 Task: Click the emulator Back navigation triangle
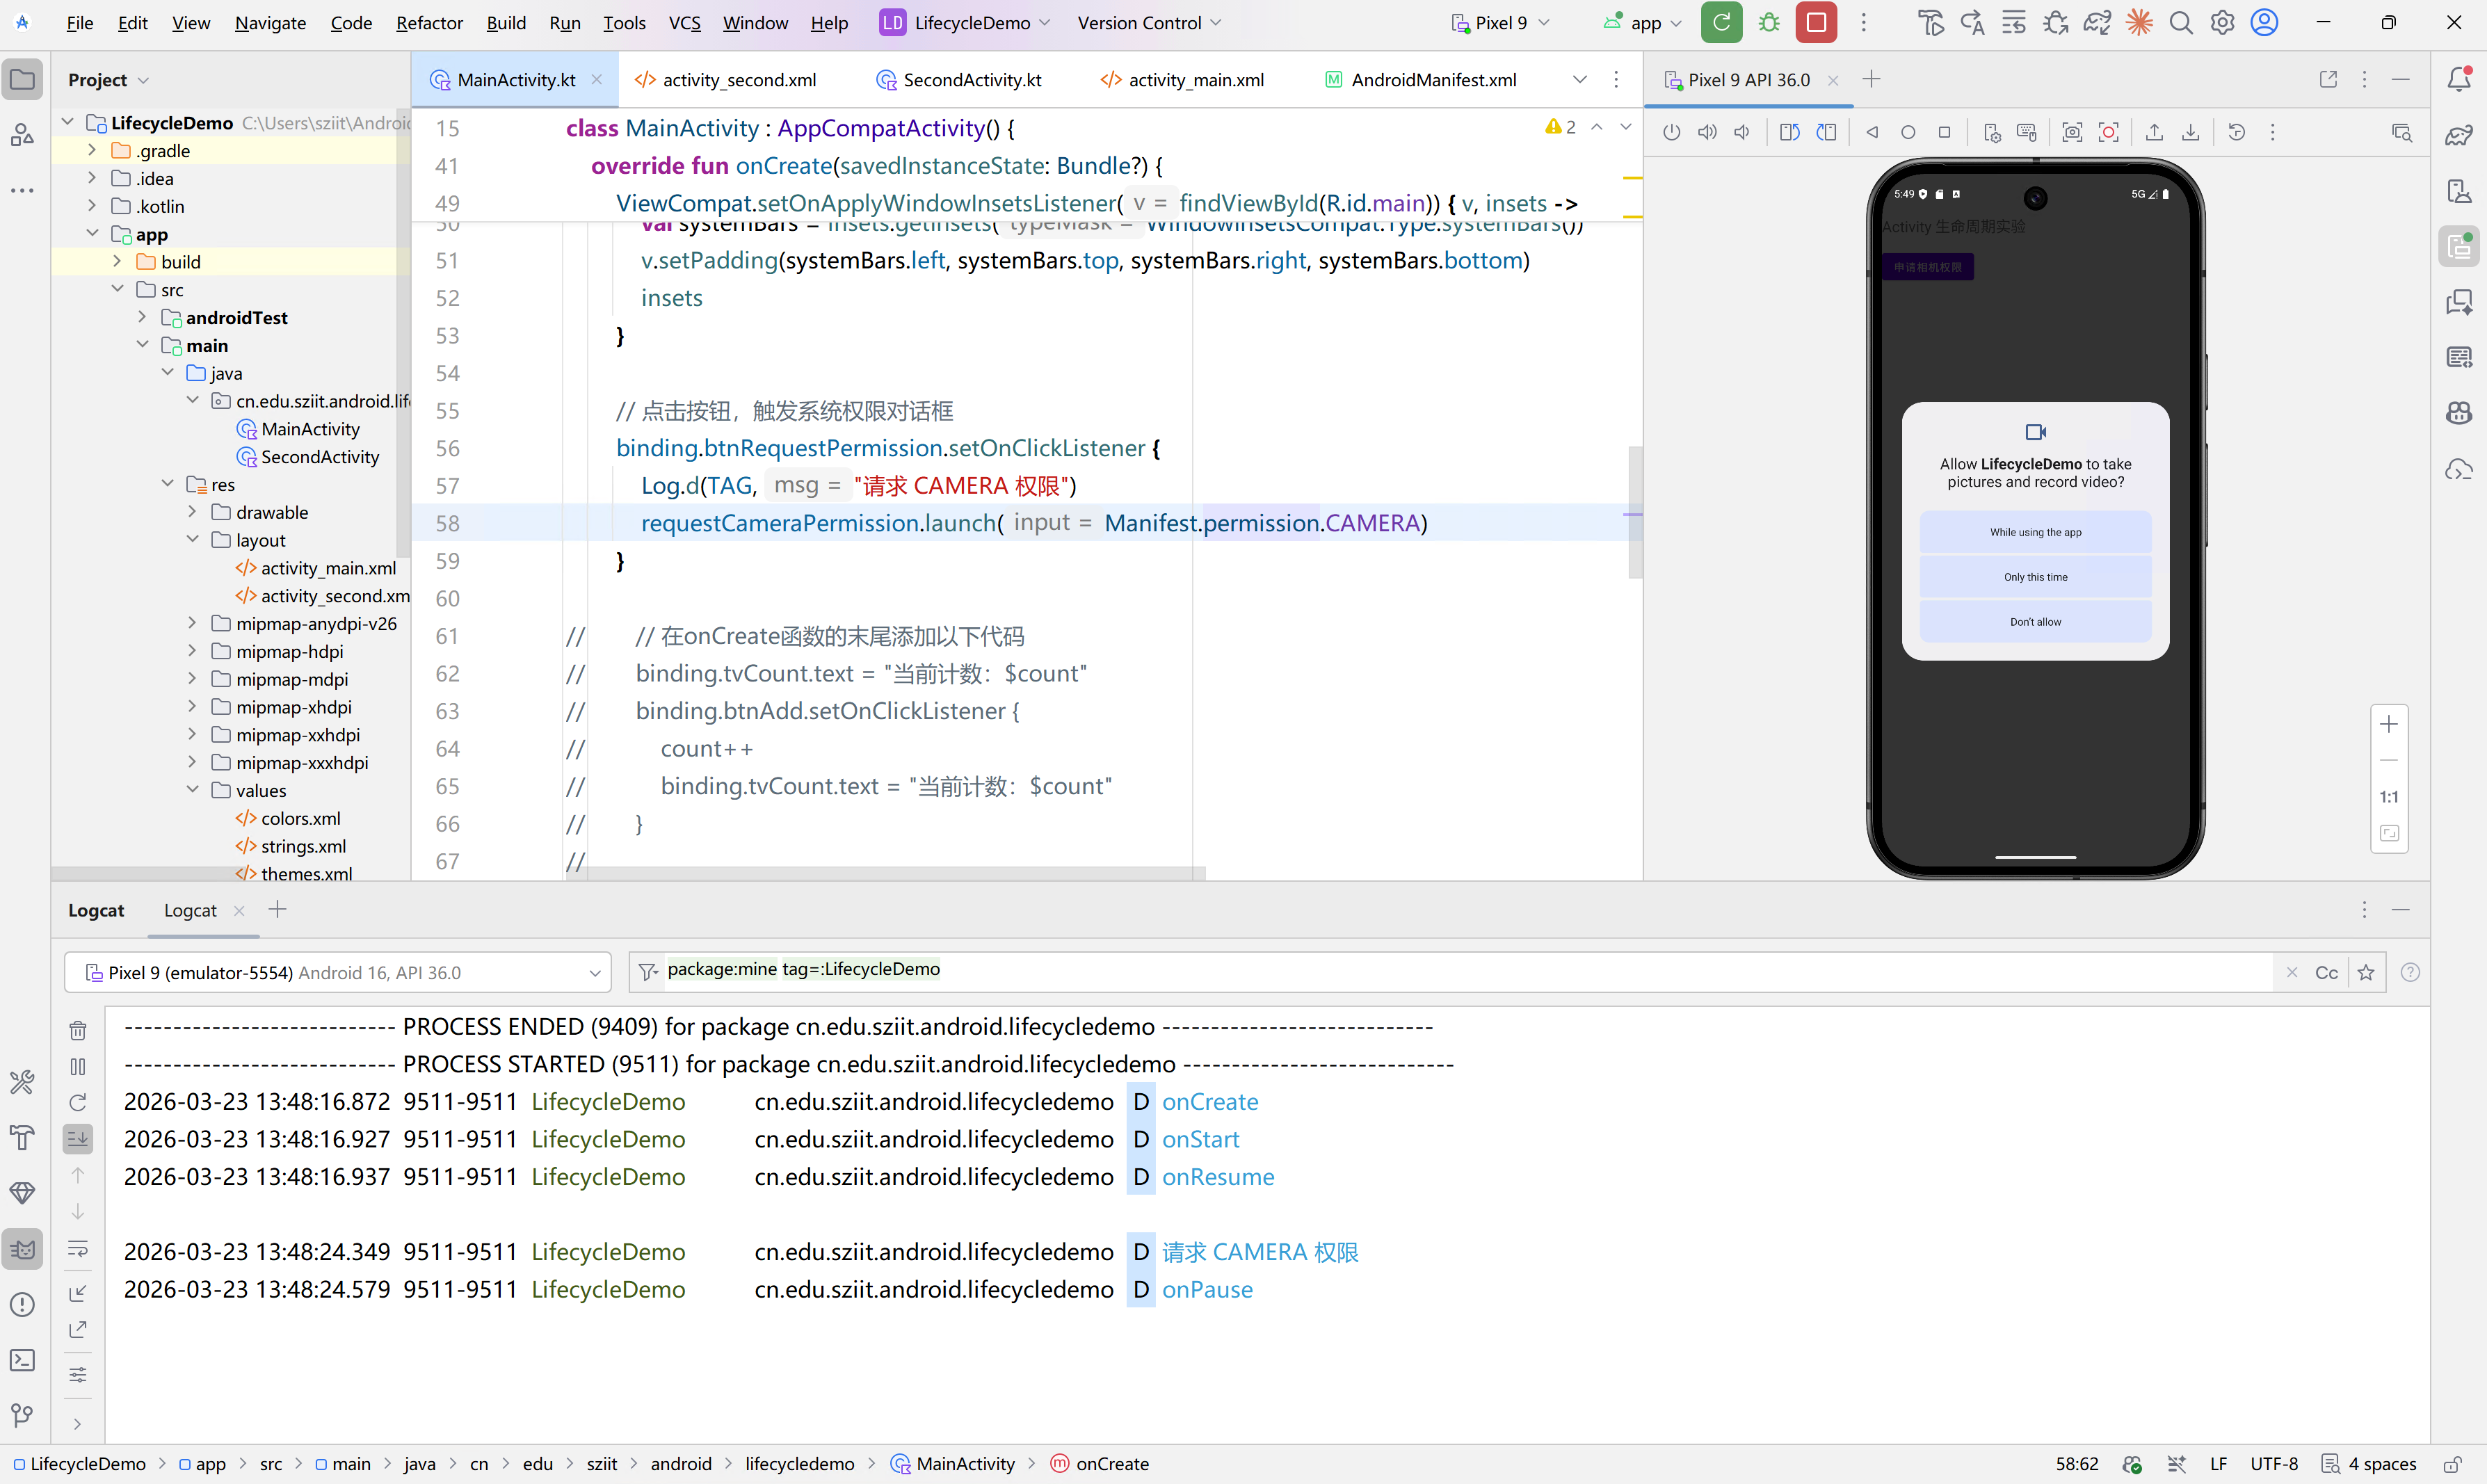(x=1872, y=132)
